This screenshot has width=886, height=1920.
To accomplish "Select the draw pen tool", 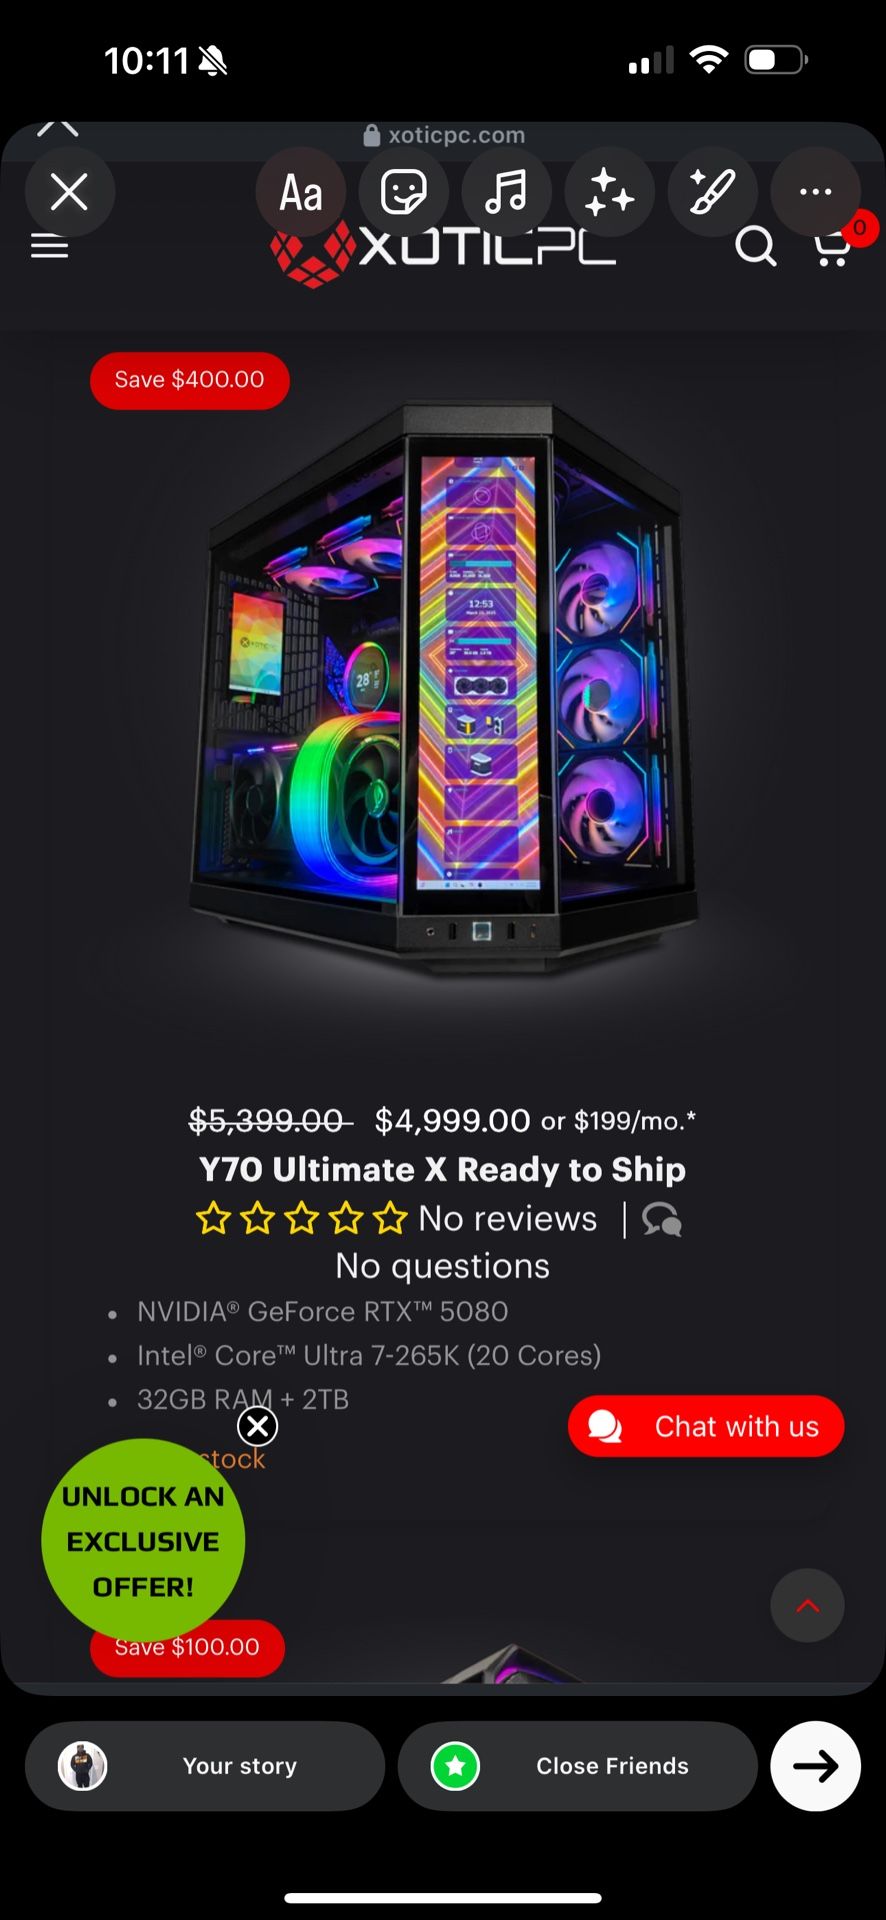I will [712, 192].
